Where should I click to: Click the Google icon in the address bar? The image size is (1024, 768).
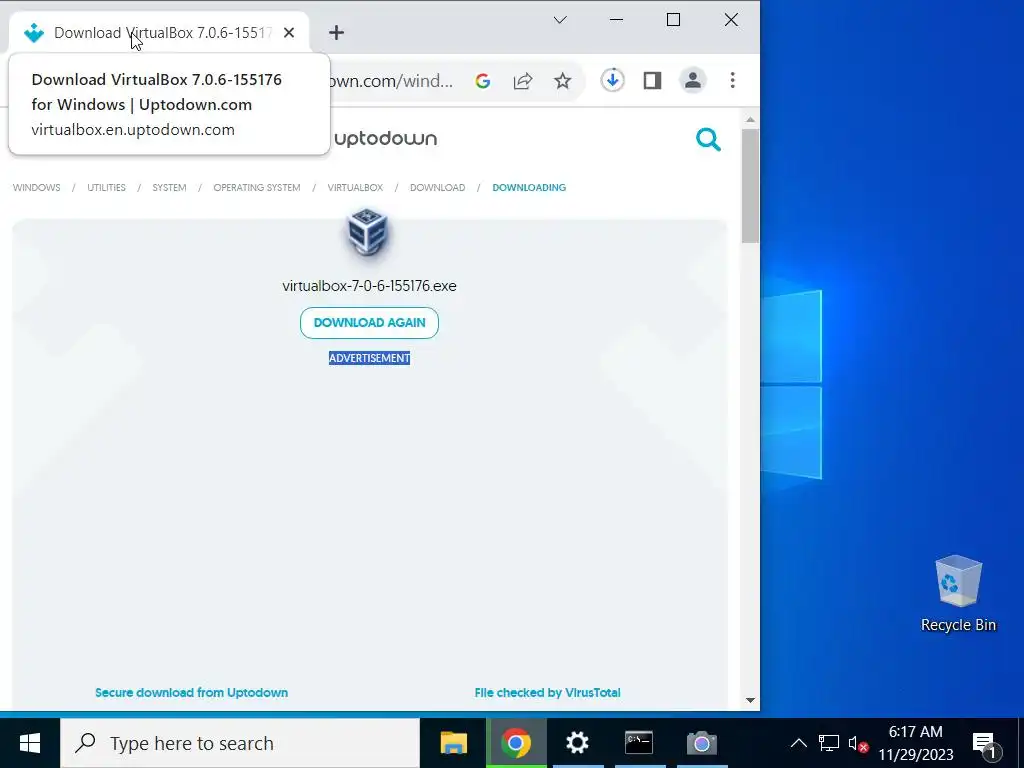pos(483,81)
